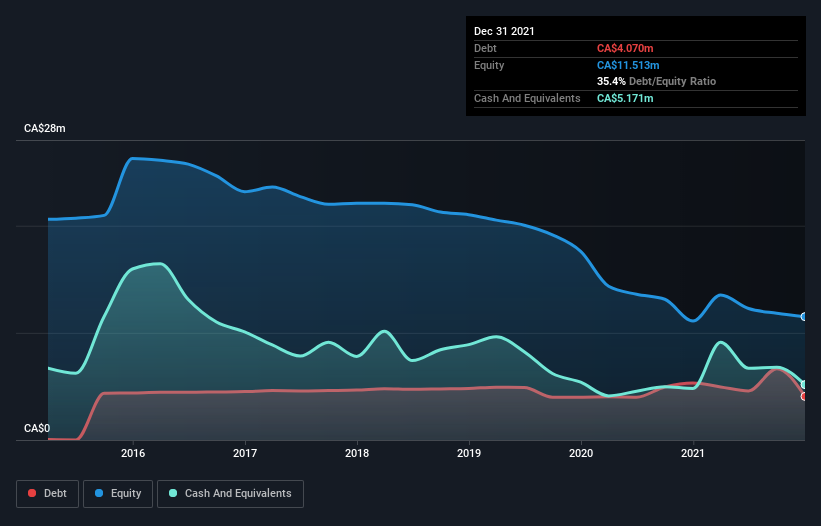Click the CA$28m y-axis label
Image resolution: width=821 pixels, height=526 pixels.
[x=45, y=128]
